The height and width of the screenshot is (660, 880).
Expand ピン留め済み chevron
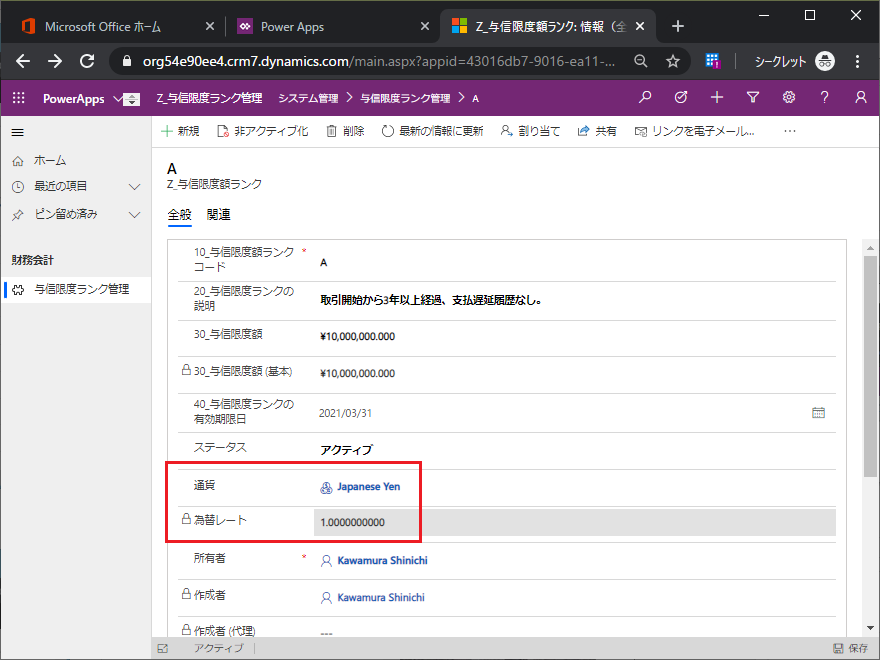click(x=134, y=214)
